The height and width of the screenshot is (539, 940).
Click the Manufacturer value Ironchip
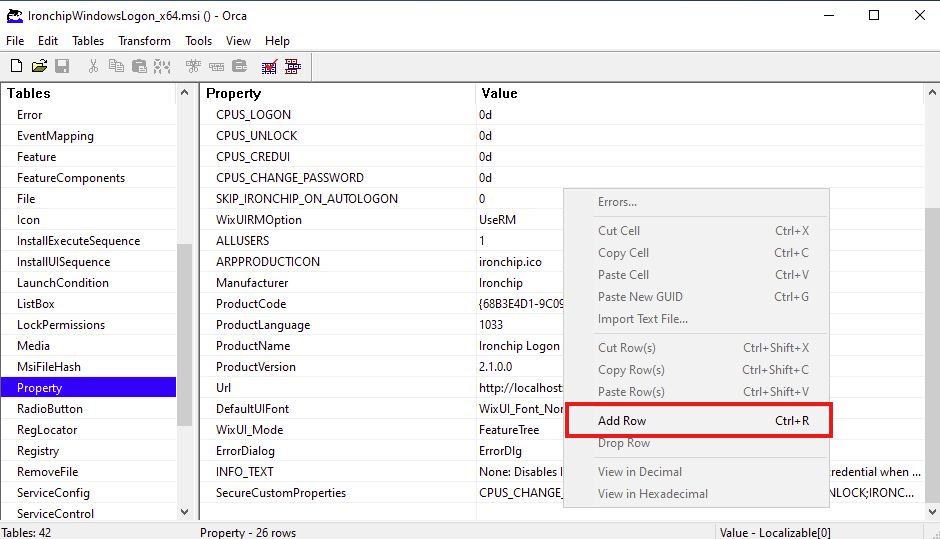point(503,283)
